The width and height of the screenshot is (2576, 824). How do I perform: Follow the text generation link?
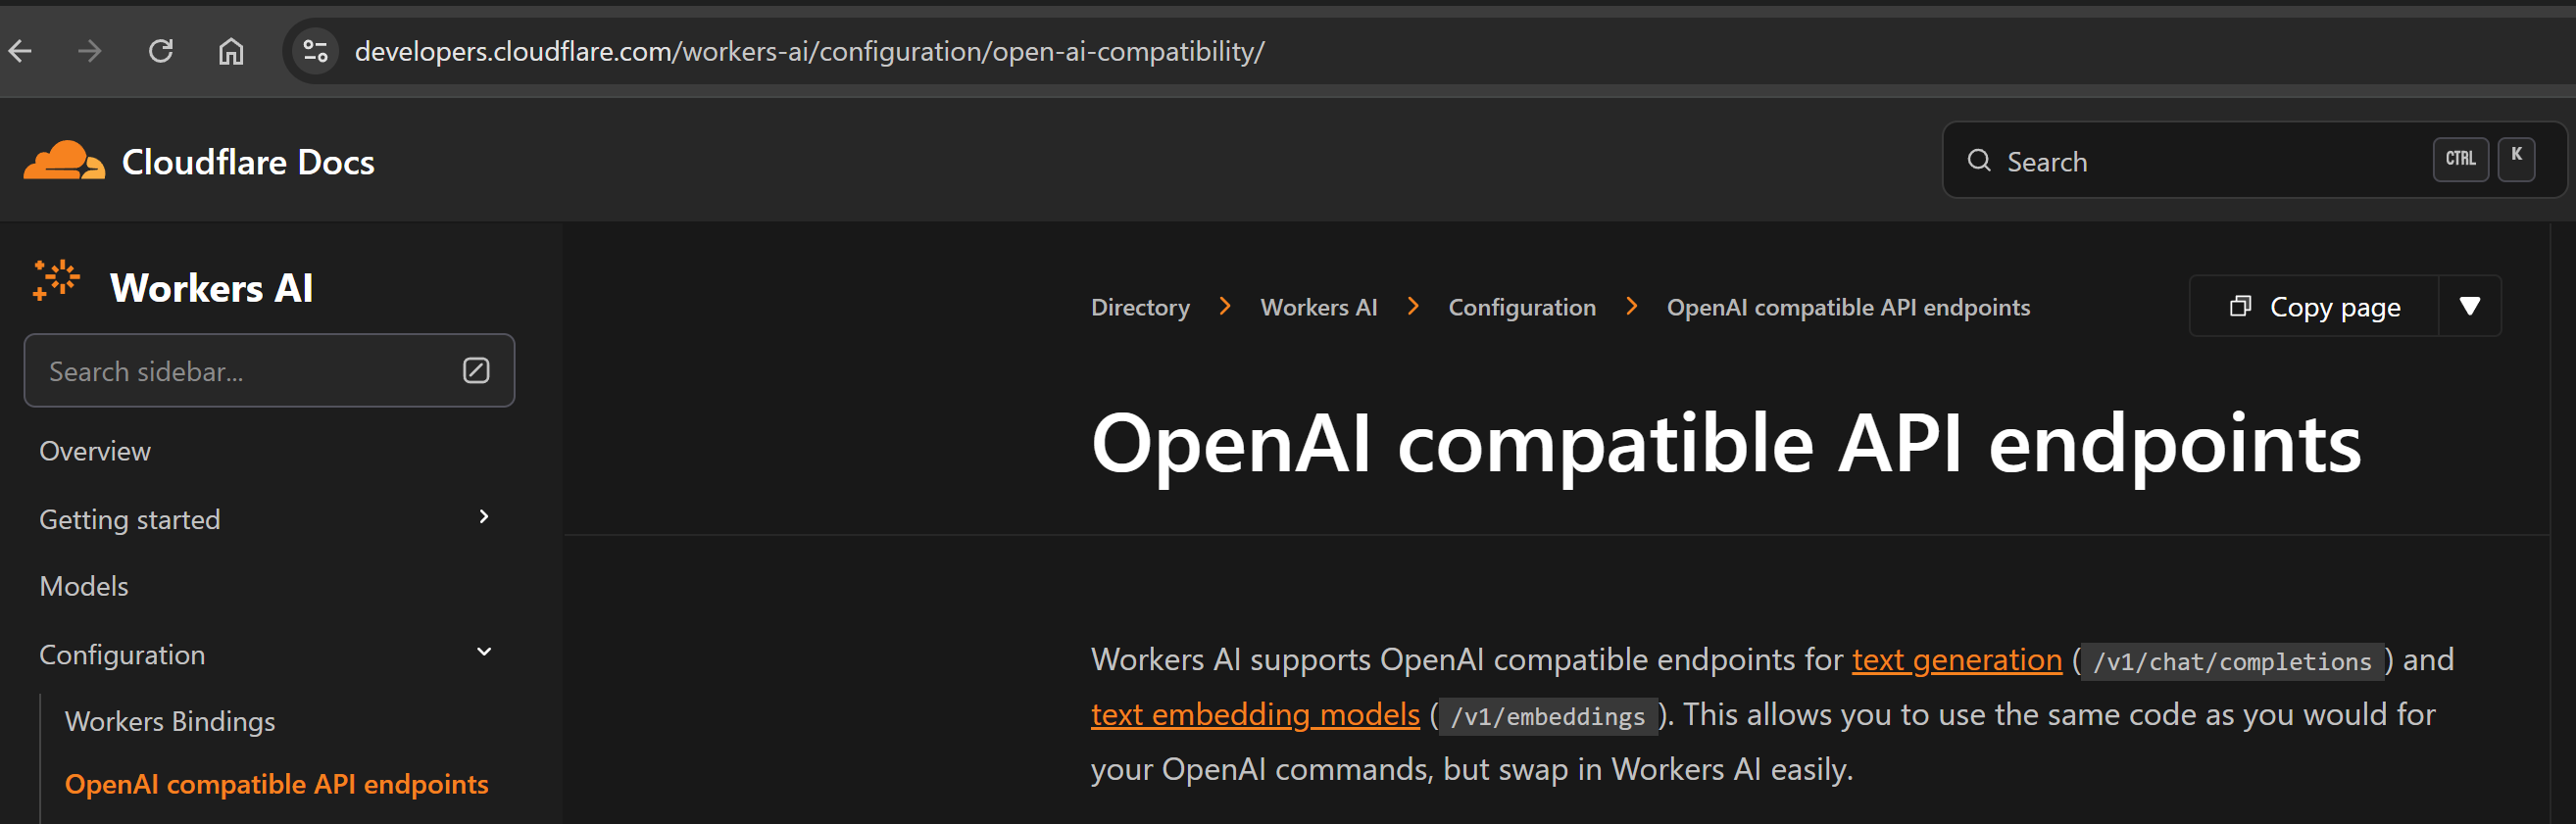click(x=1957, y=660)
